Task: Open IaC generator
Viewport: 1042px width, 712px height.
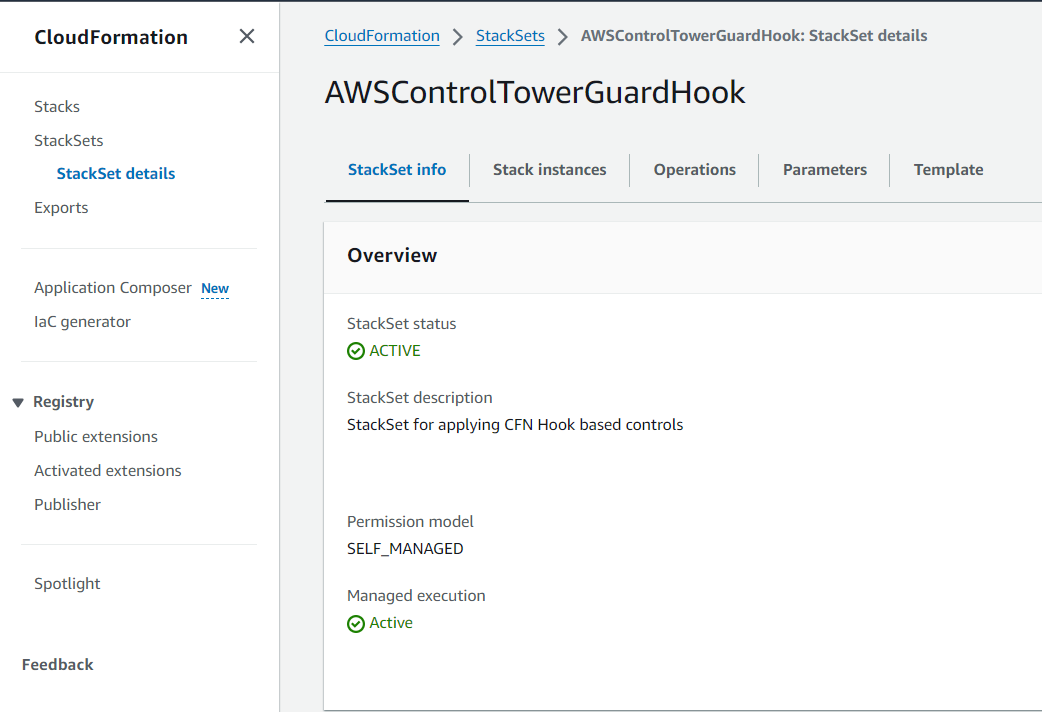Action: point(82,322)
